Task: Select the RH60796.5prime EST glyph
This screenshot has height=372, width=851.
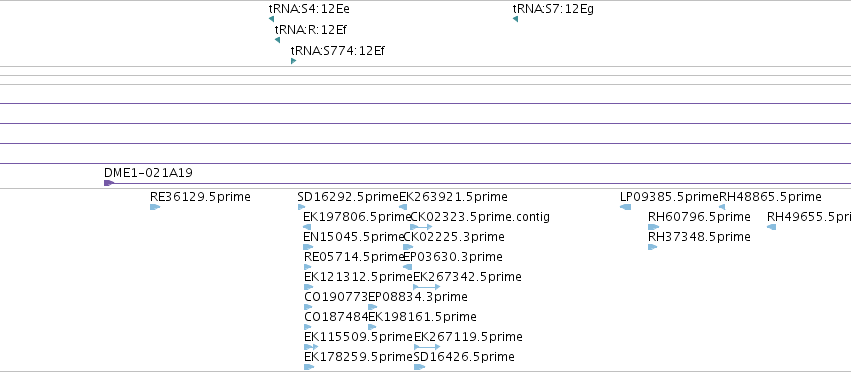Action: [x=653, y=227]
